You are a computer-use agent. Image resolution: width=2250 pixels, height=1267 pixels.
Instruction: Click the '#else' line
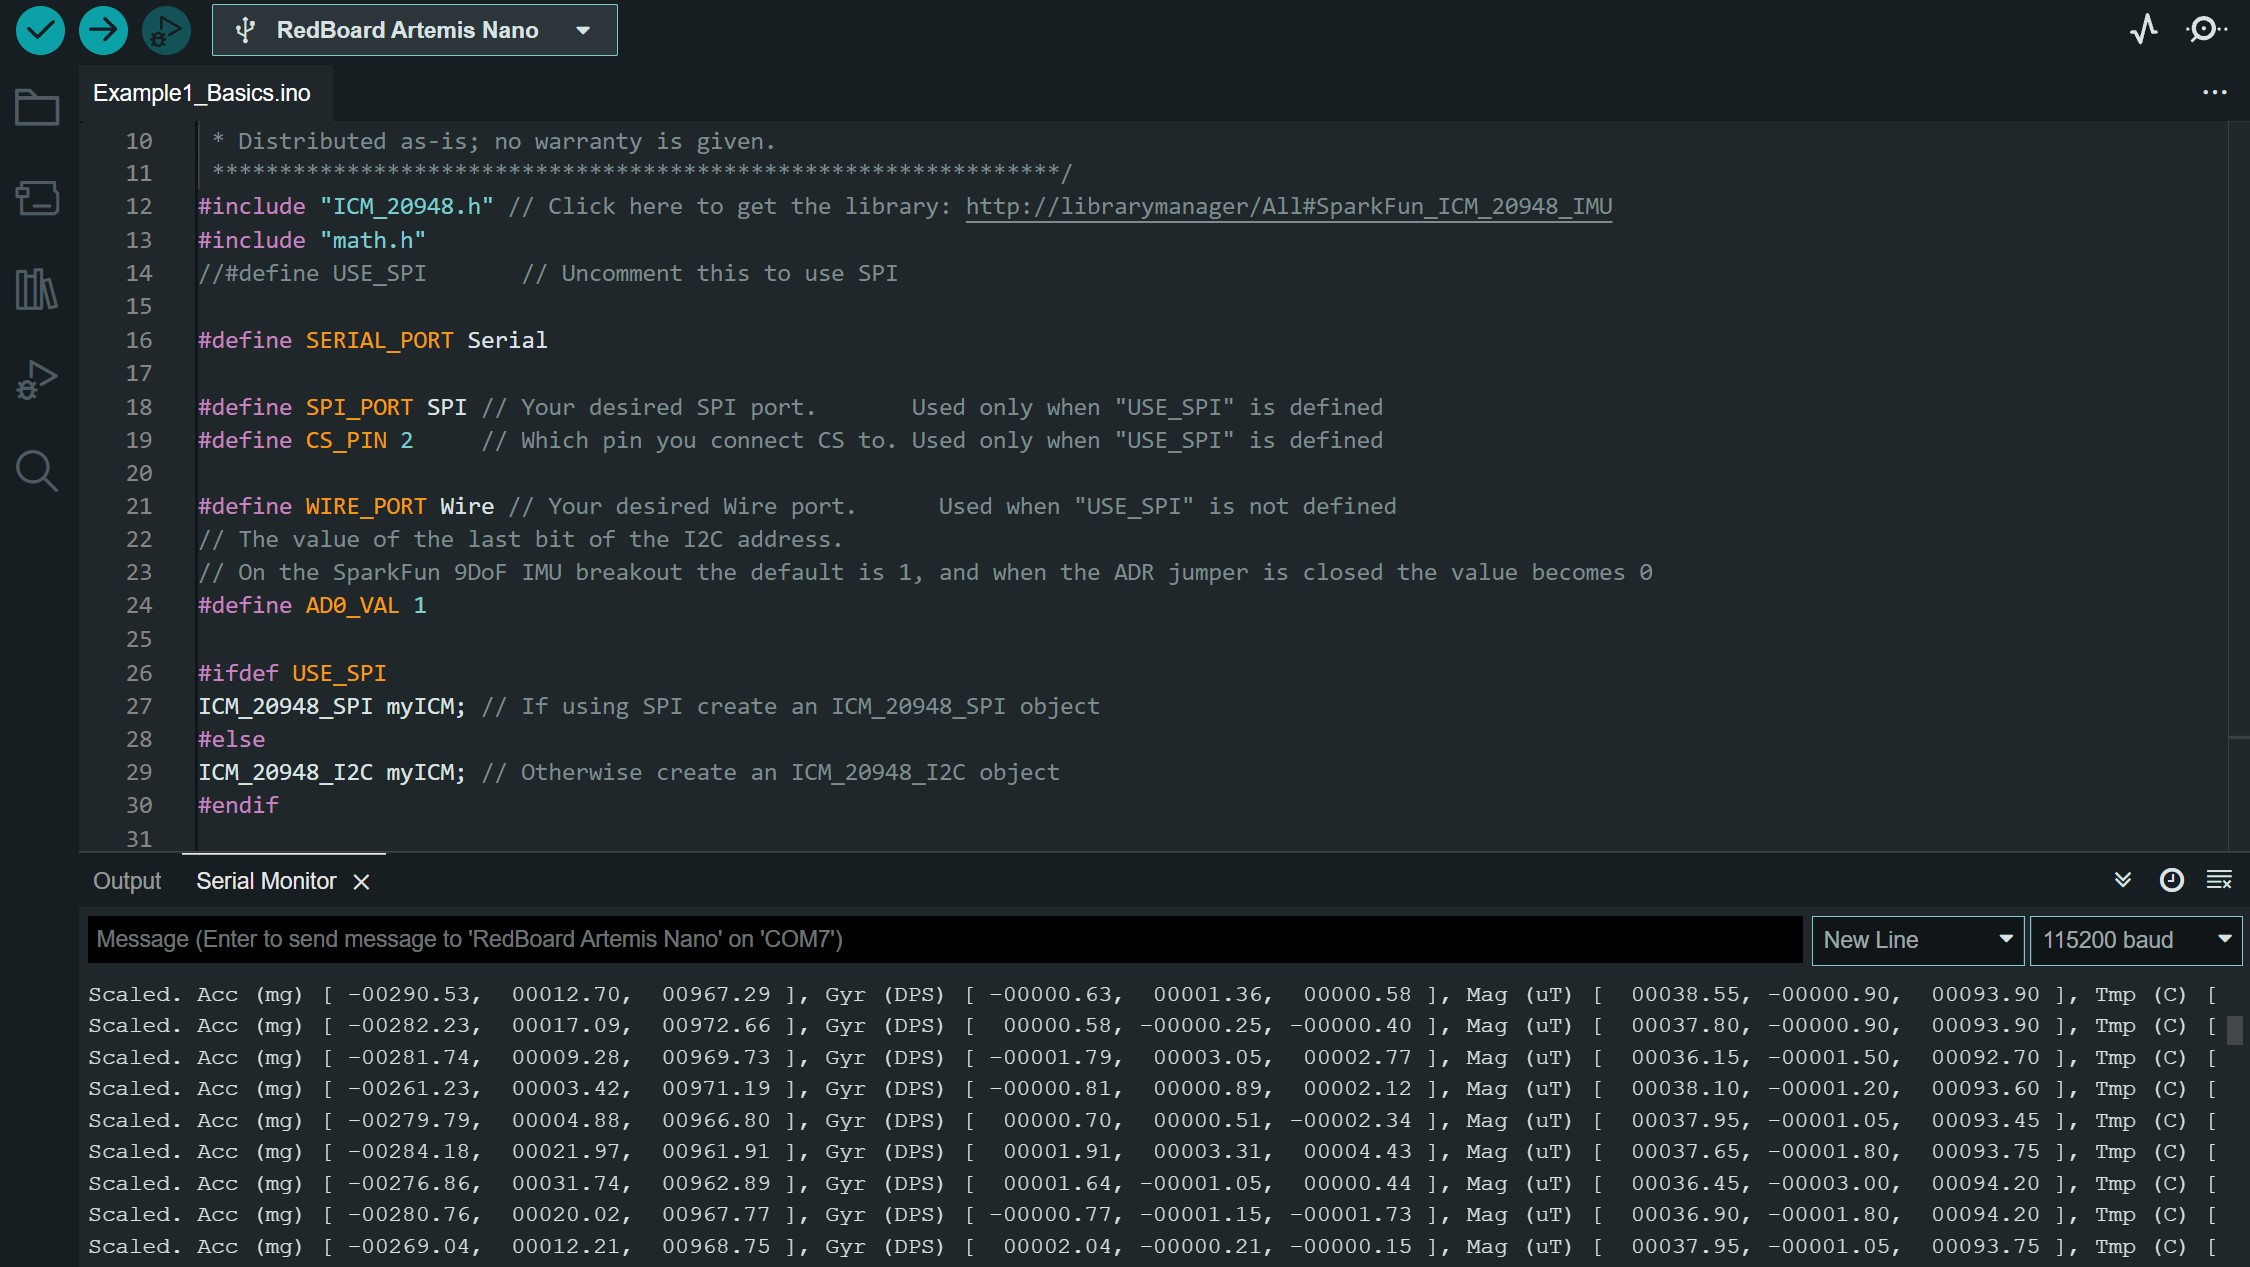point(231,740)
